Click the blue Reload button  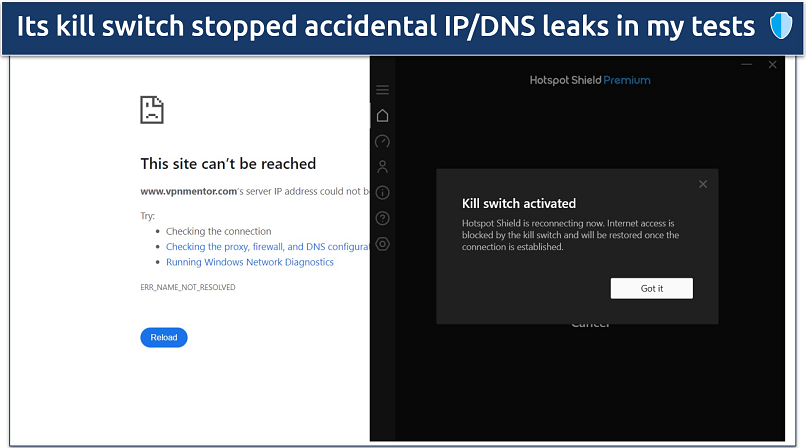tap(164, 337)
